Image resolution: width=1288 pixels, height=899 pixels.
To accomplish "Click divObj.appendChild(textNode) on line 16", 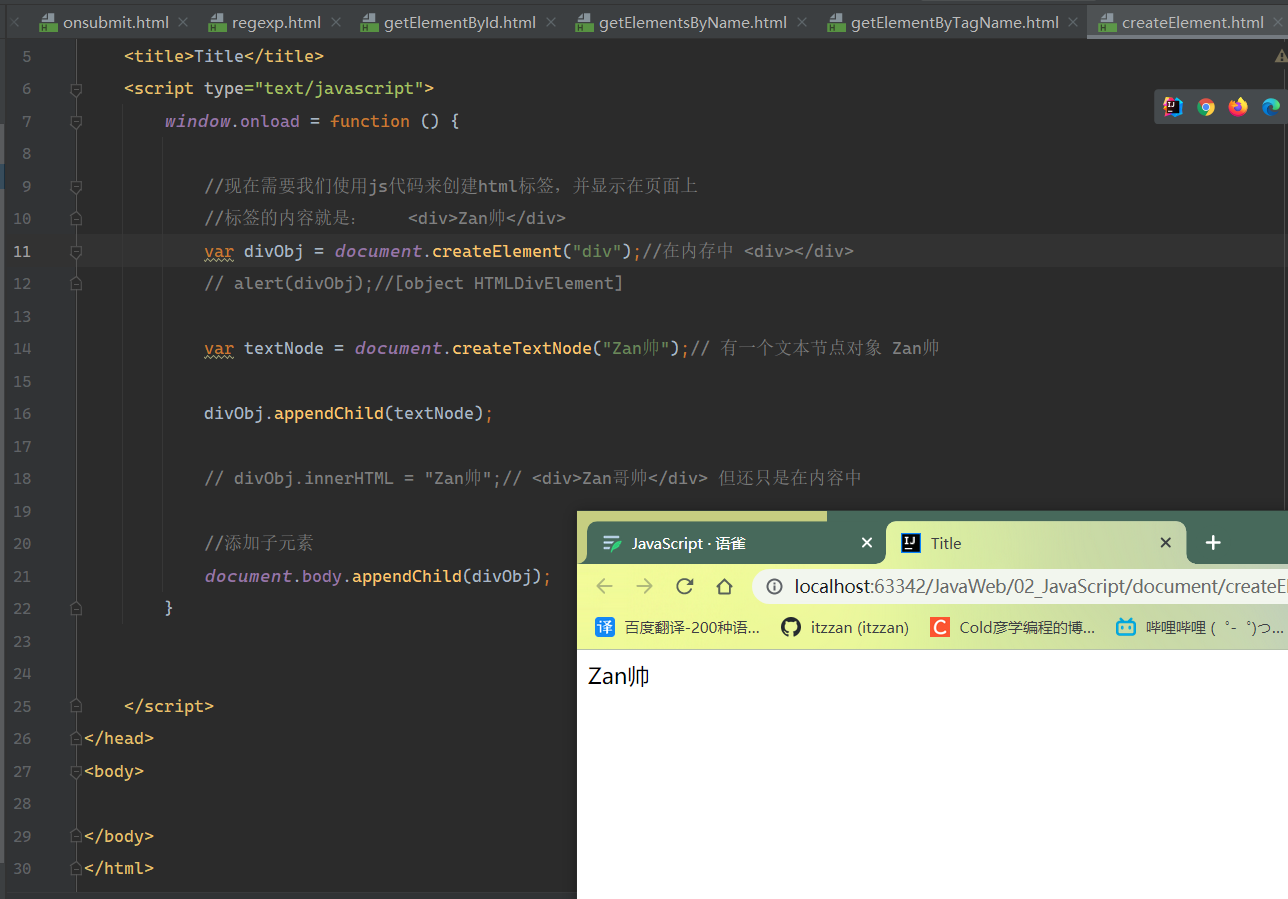I will (x=349, y=413).
